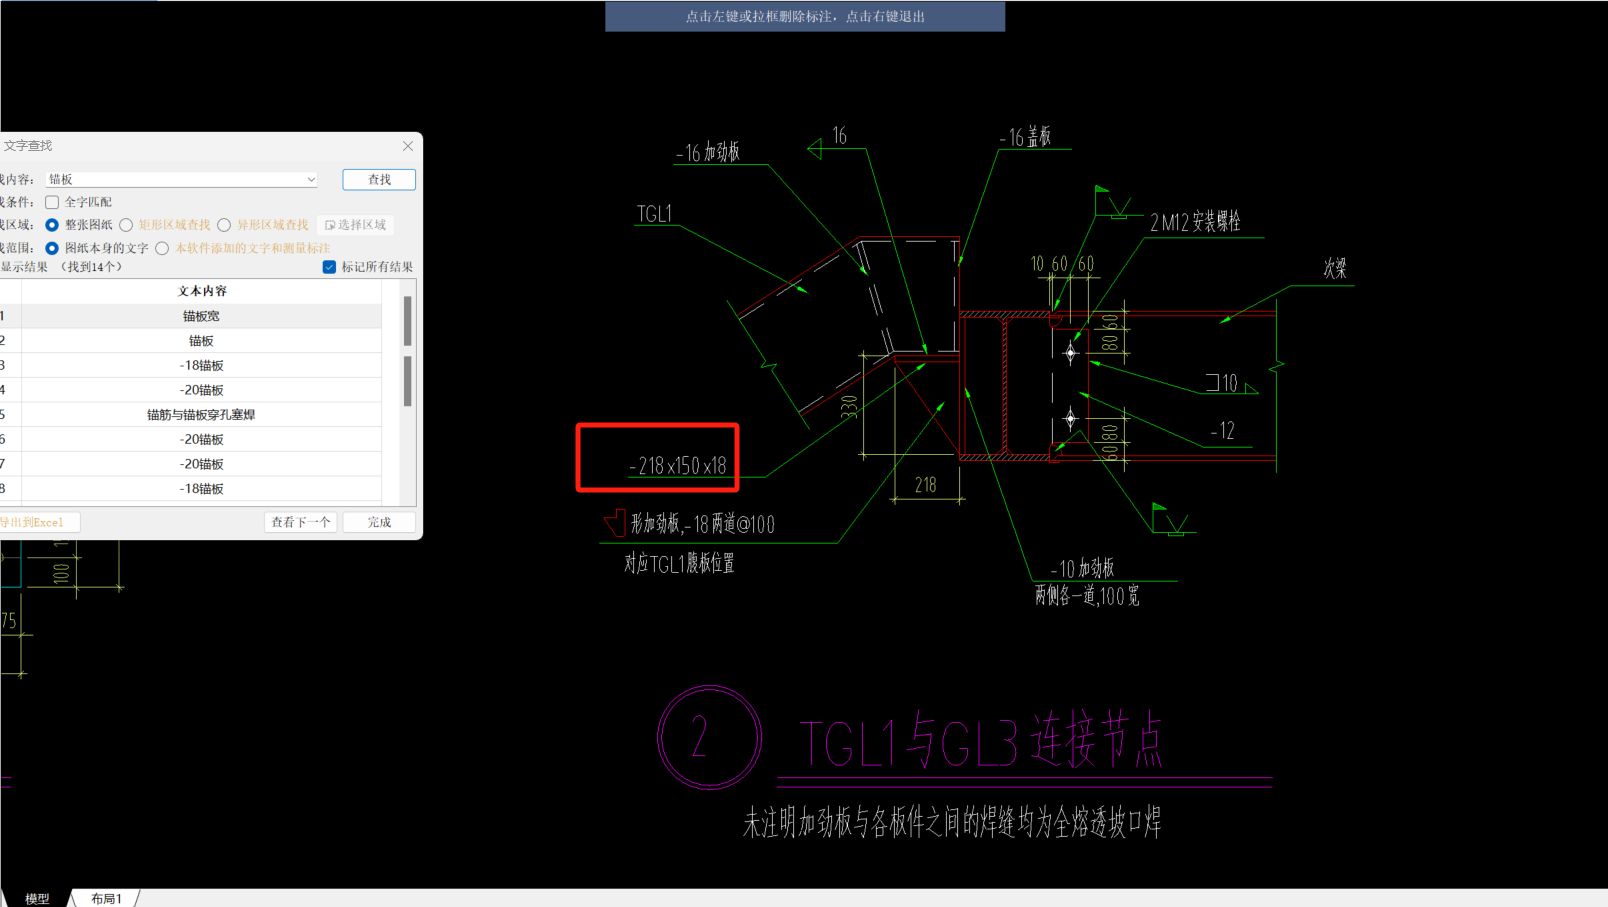Click the 未注明加劲板 weld note text
This screenshot has width=1608, height=907.
tap(951, 822)
